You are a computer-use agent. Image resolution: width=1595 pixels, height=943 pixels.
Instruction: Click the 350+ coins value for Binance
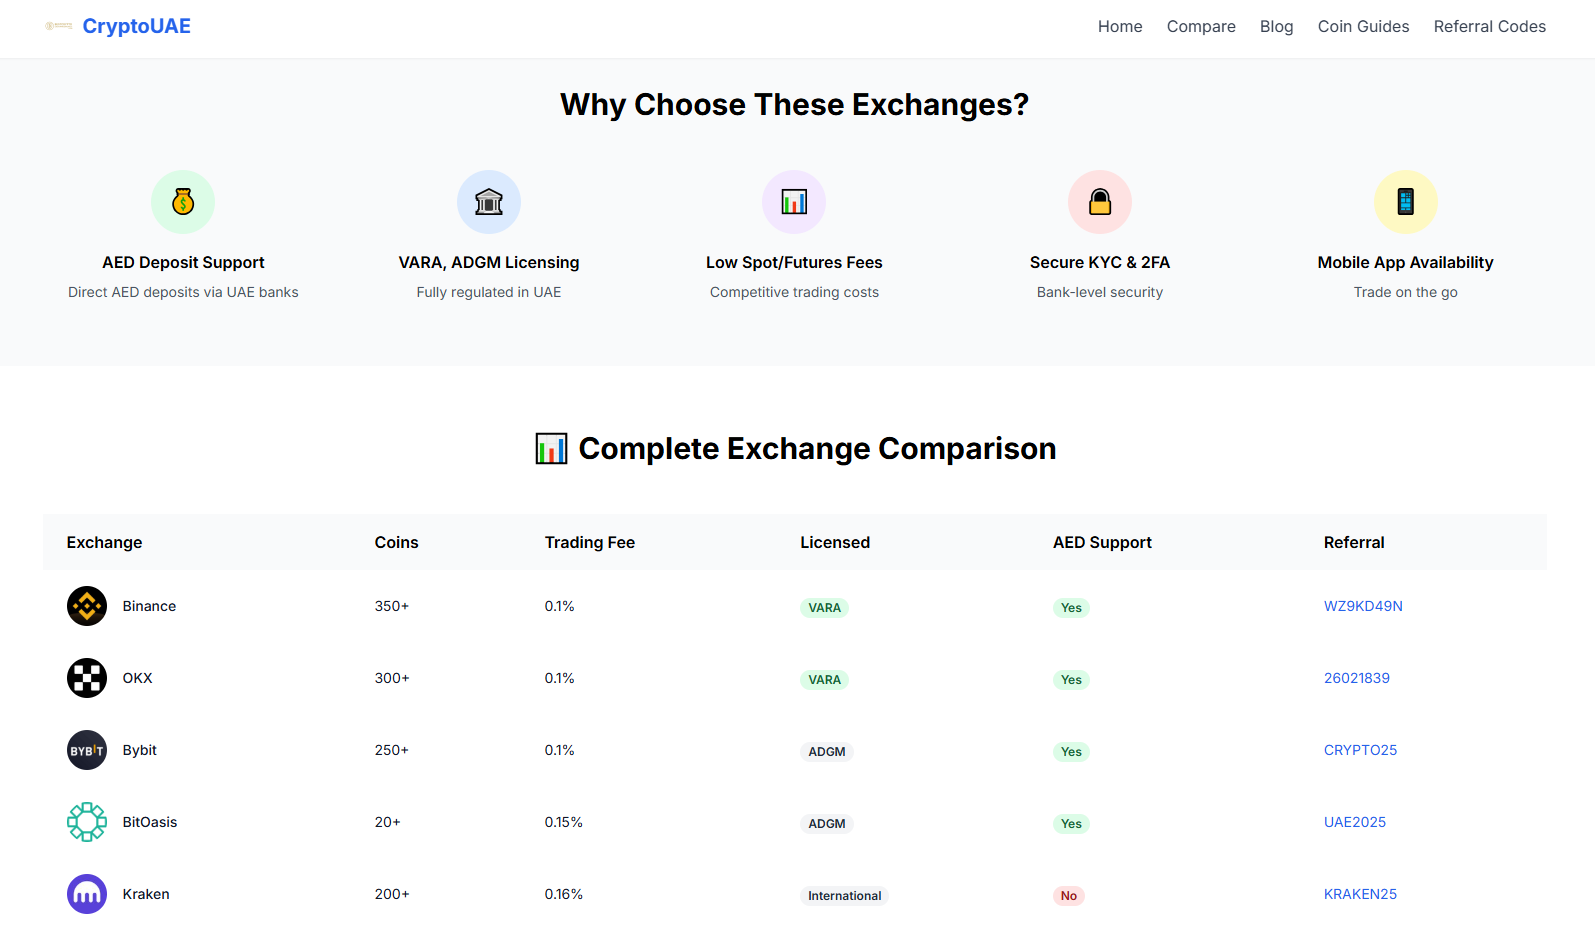(x=392, y=606)
